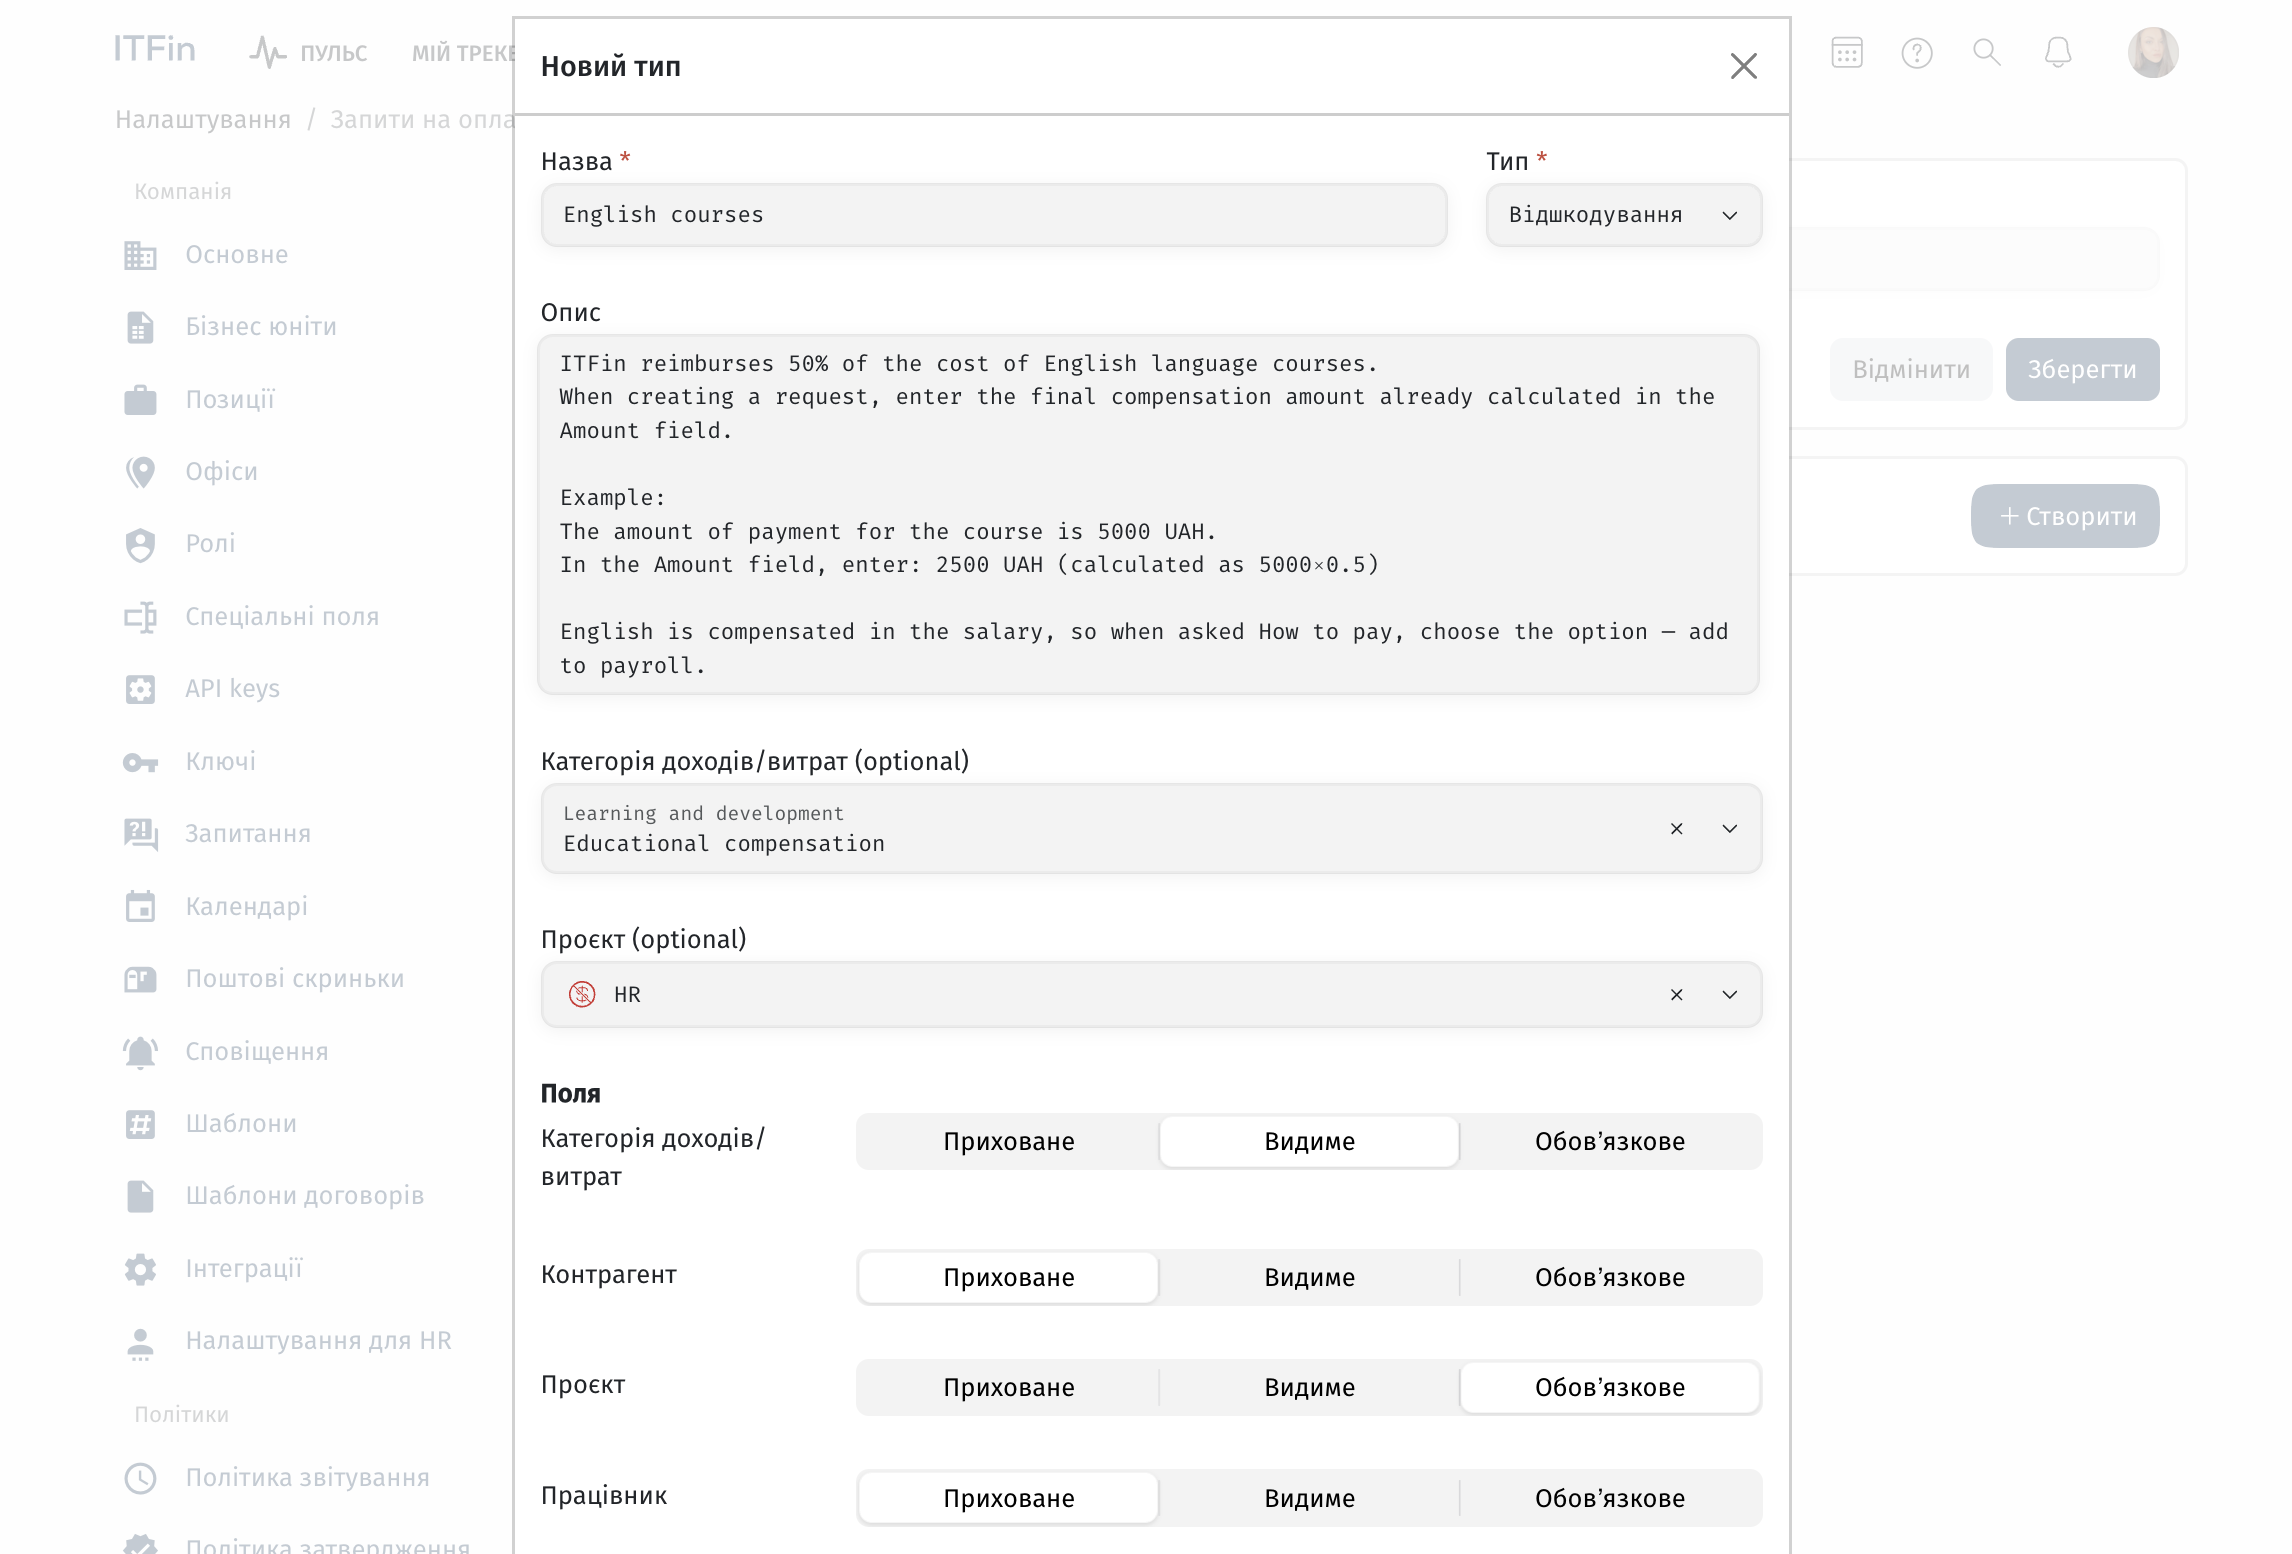The image size is (2292, 1554).
Task: Open Основне settings page
Action: pos(236,255)
